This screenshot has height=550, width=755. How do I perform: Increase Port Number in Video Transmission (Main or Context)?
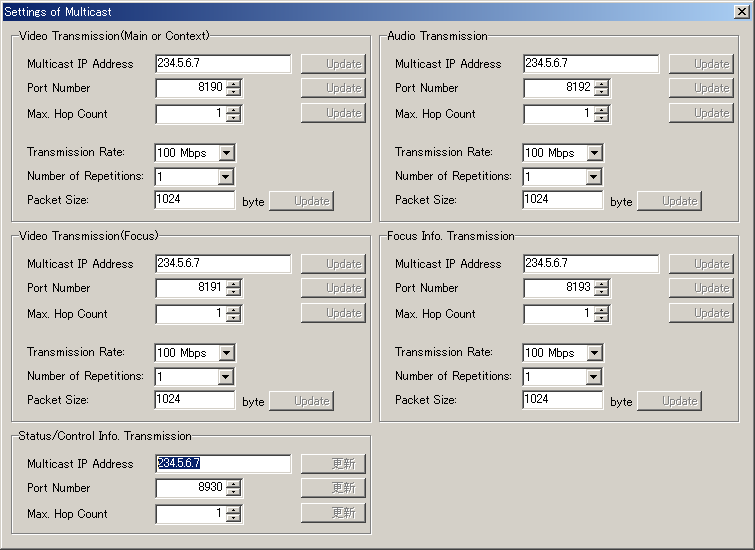click(233, 84)
